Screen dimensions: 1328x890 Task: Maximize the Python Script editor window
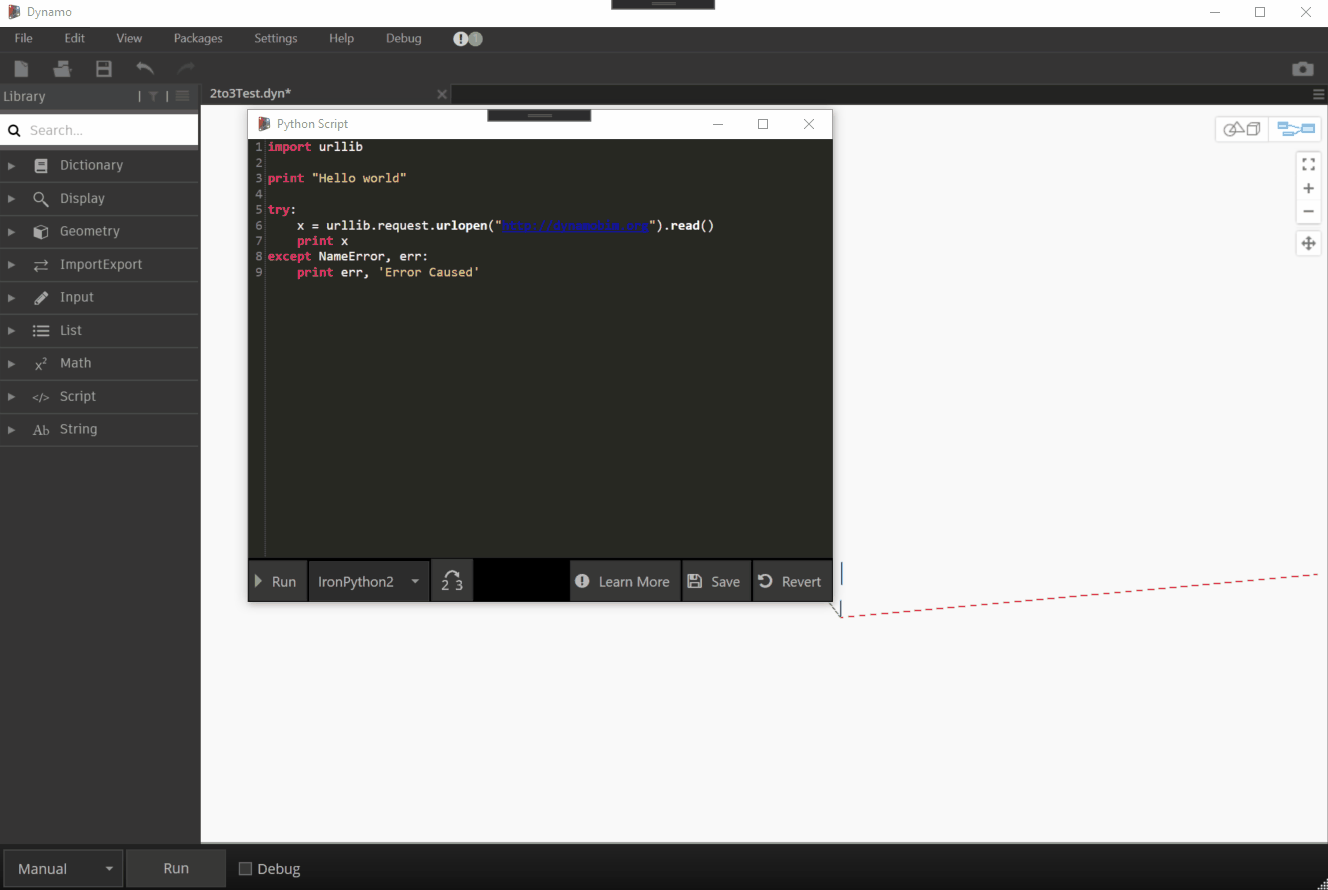(x=763, y=124)
